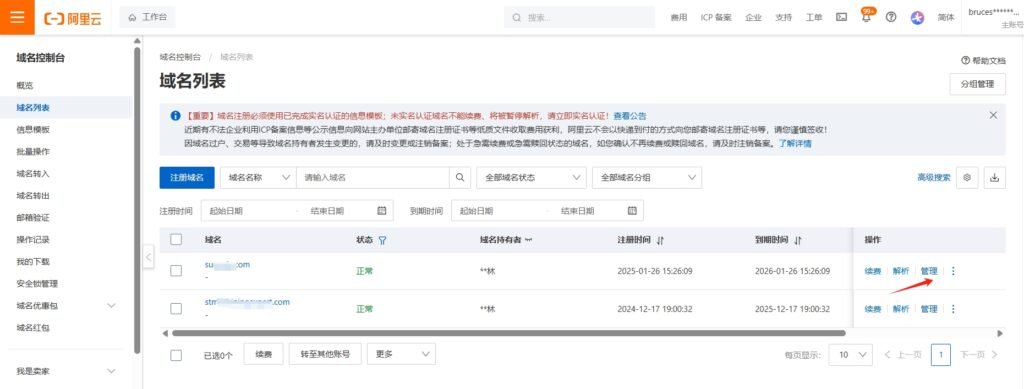This screenshot has height=389, width=1024.
Task: Open 域名转入 in sidebar
Action: (x=33, y=174)
